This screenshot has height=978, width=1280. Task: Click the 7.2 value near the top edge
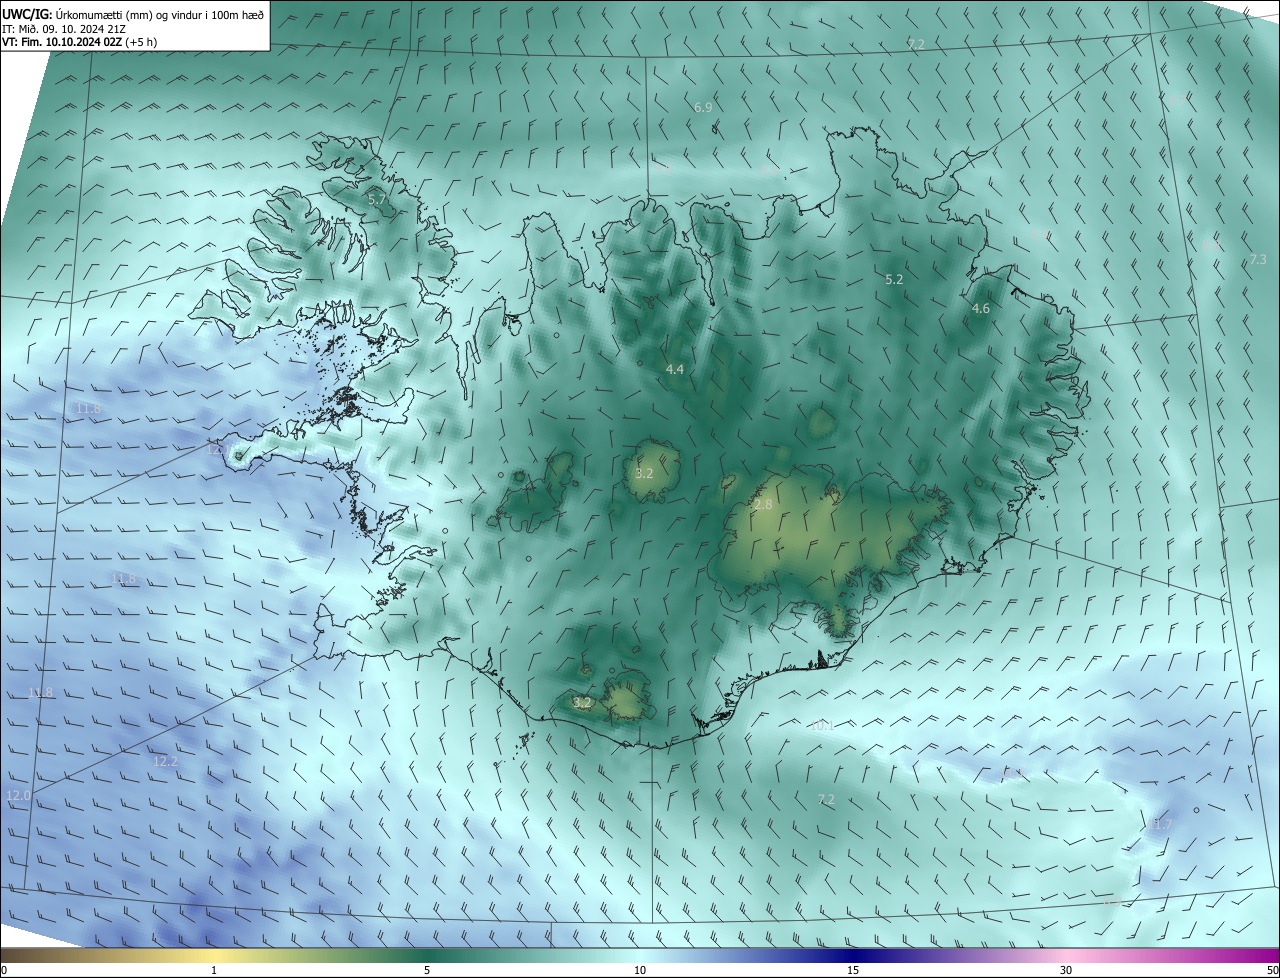click(x=916, y=45)
